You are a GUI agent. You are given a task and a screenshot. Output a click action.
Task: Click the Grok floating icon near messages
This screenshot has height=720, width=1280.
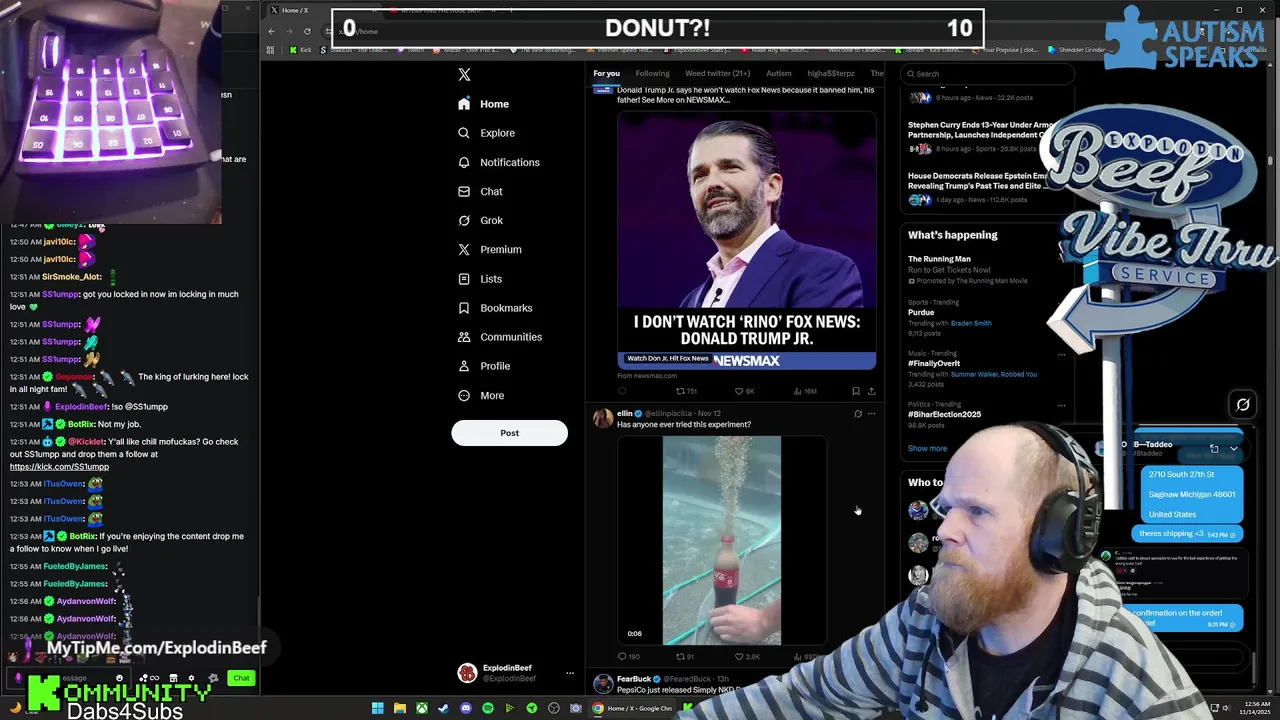pyautogui.click(x=1243, y=405)
